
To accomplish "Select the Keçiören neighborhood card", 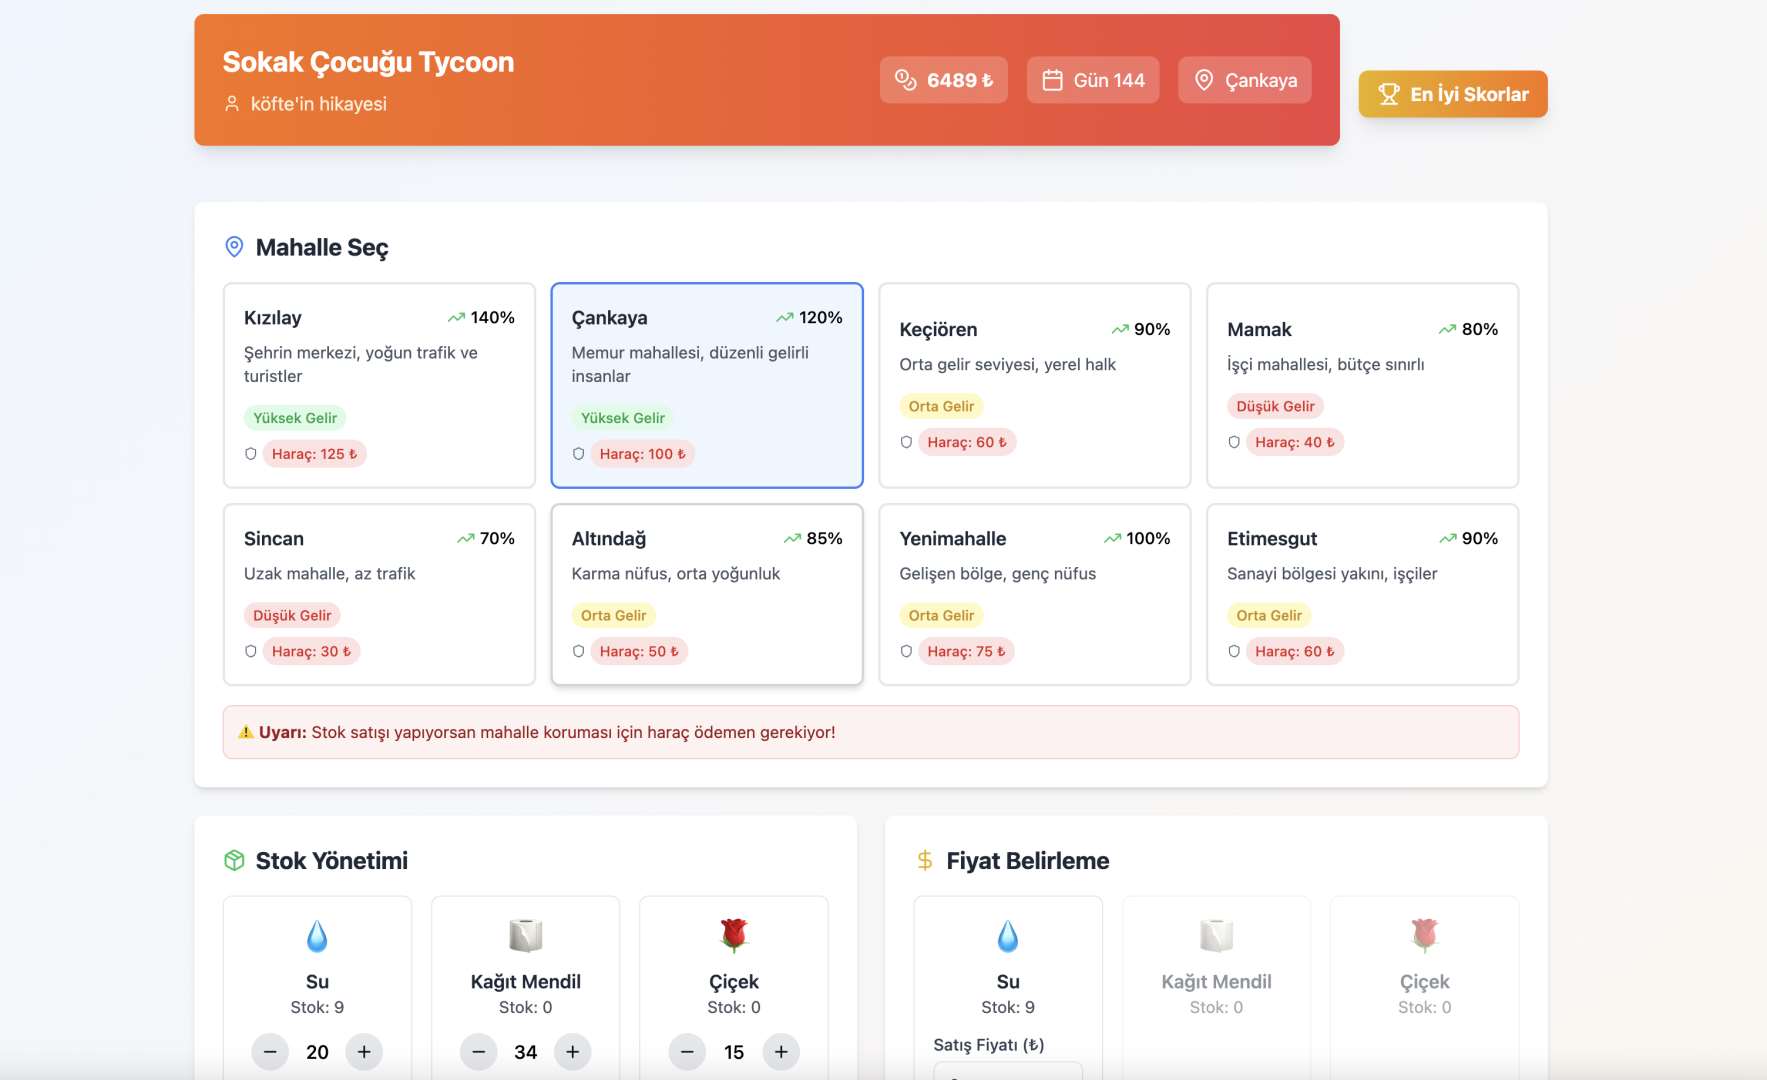I will 1034,385.
